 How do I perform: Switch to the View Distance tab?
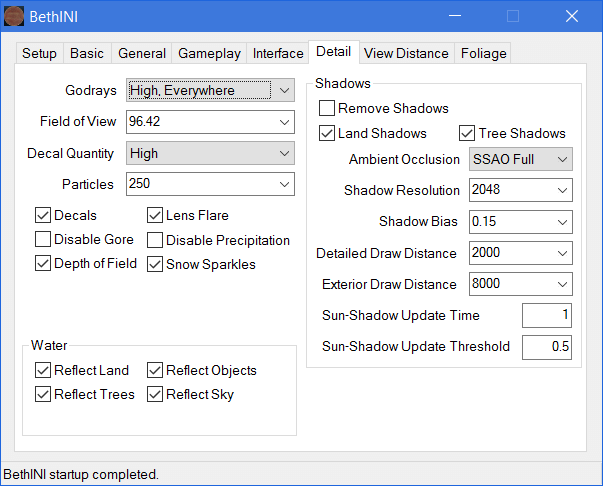click(405, 53)
